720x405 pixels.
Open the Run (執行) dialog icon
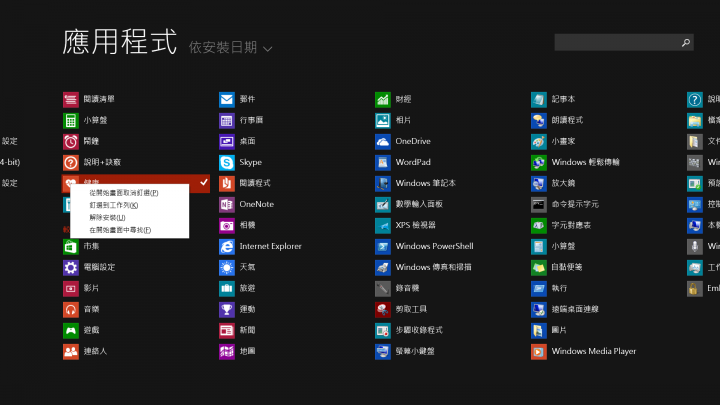[539, 288]
